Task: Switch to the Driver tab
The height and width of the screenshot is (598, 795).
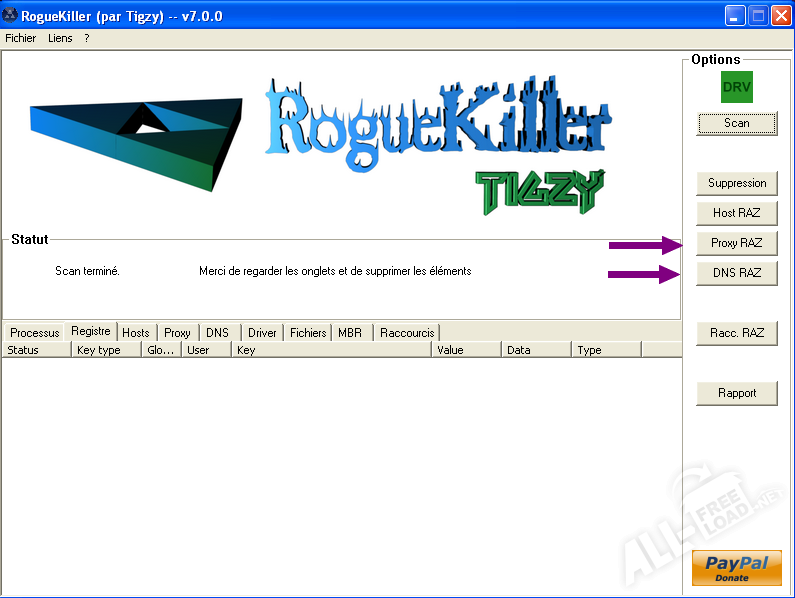Action: (262, 333)
